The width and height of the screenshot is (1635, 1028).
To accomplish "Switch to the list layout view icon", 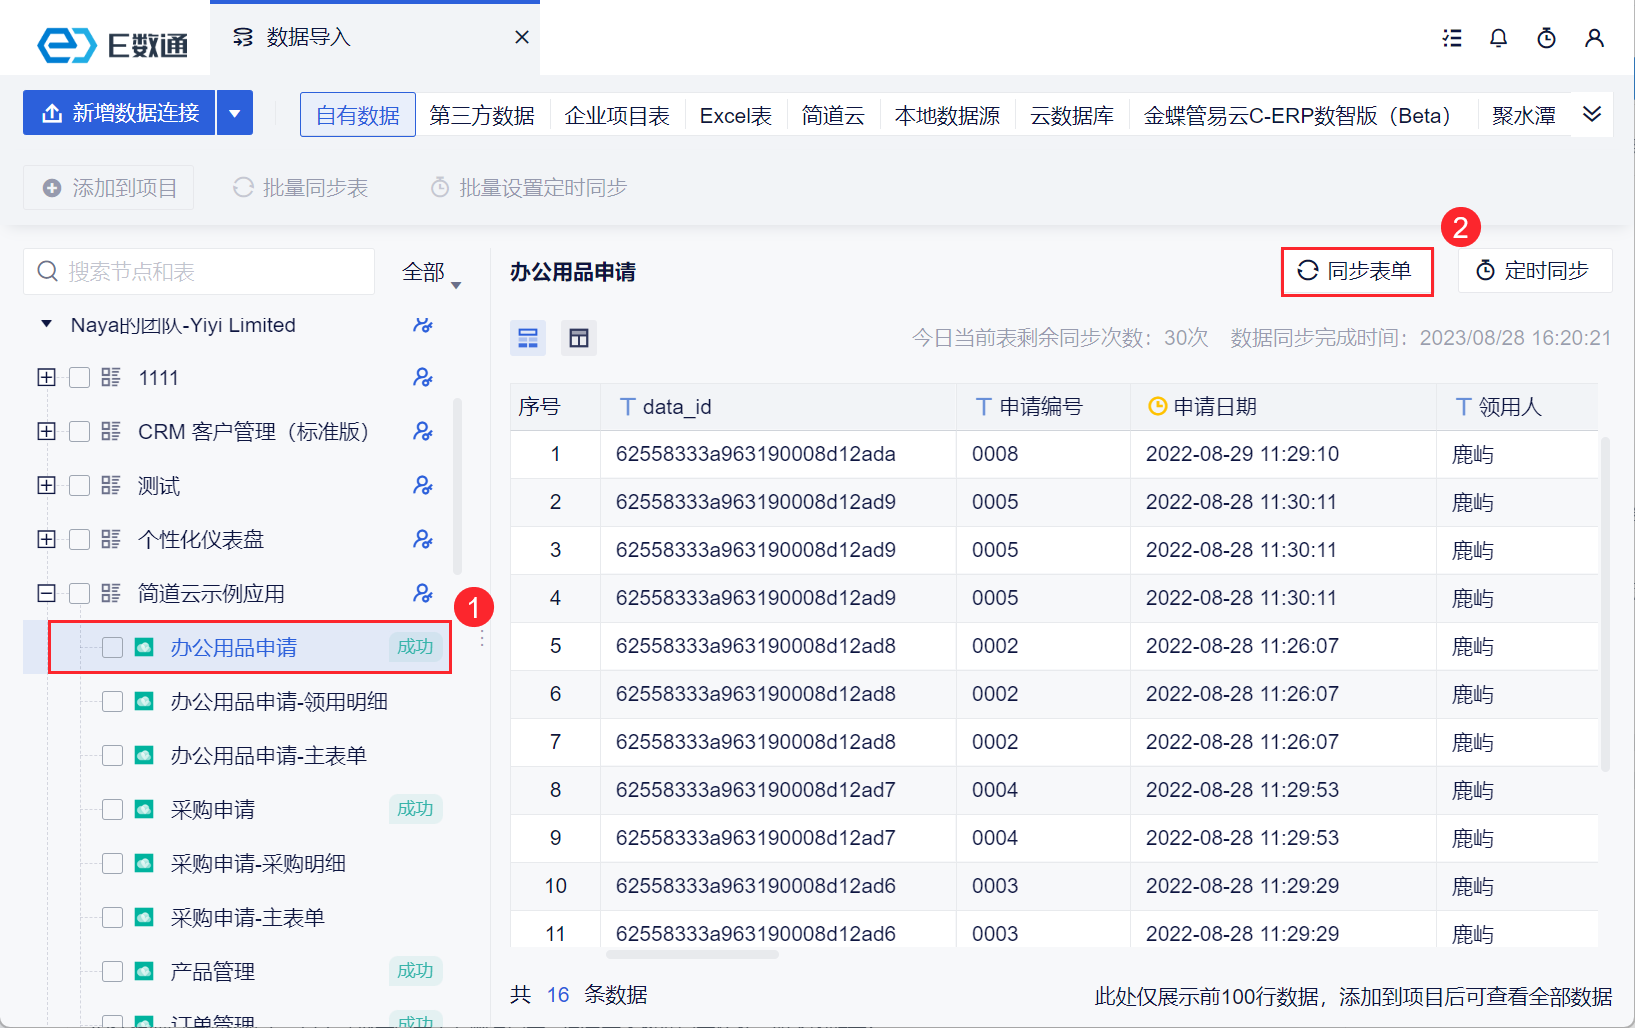I will [x=528, y=338].
